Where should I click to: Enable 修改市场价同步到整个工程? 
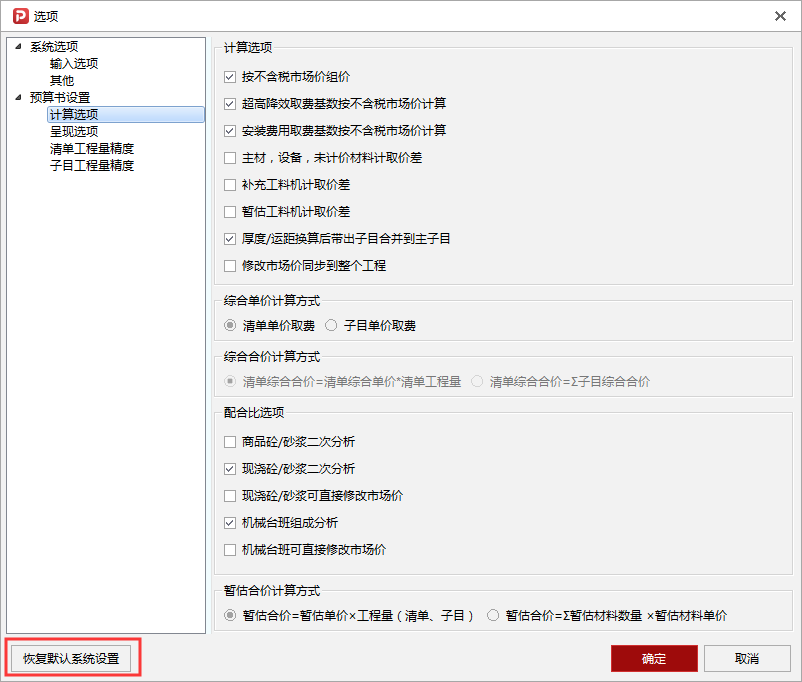(x=227, y=266)
